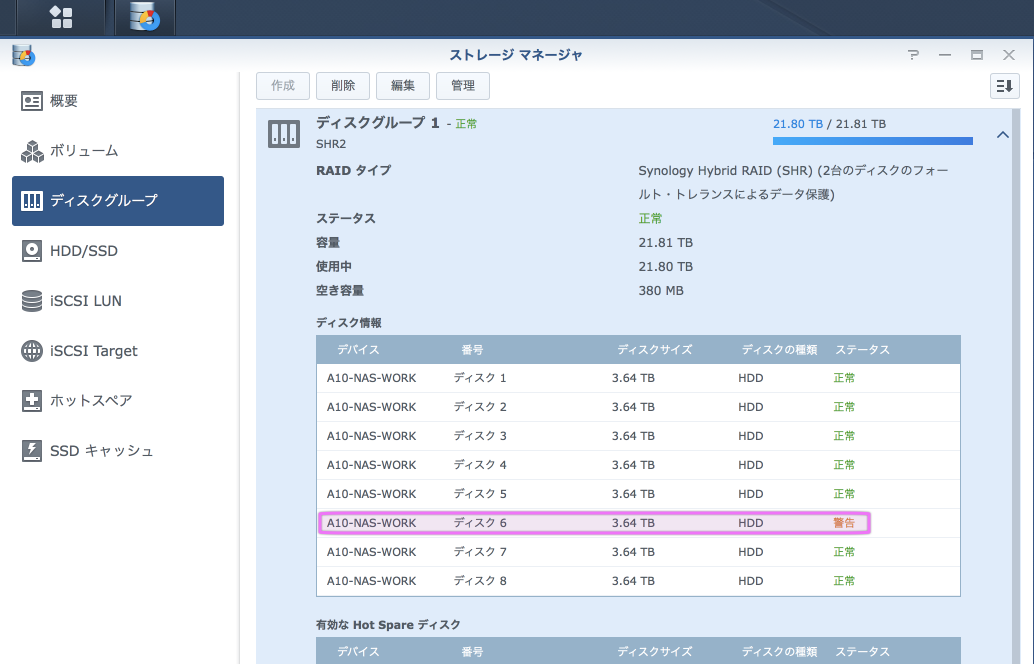Click the iSCSI LUN database icon

point(32,301)
